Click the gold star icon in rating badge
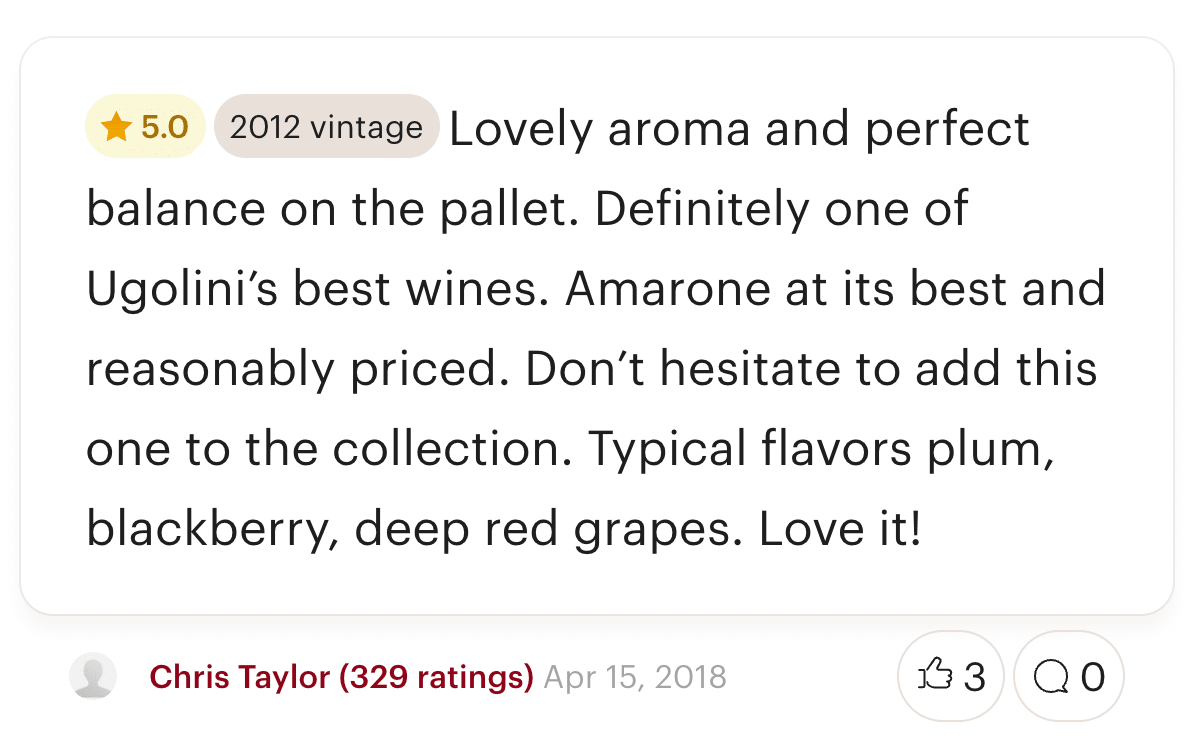The height and width of the screenshot is (754, 1204). pos(117,127)
